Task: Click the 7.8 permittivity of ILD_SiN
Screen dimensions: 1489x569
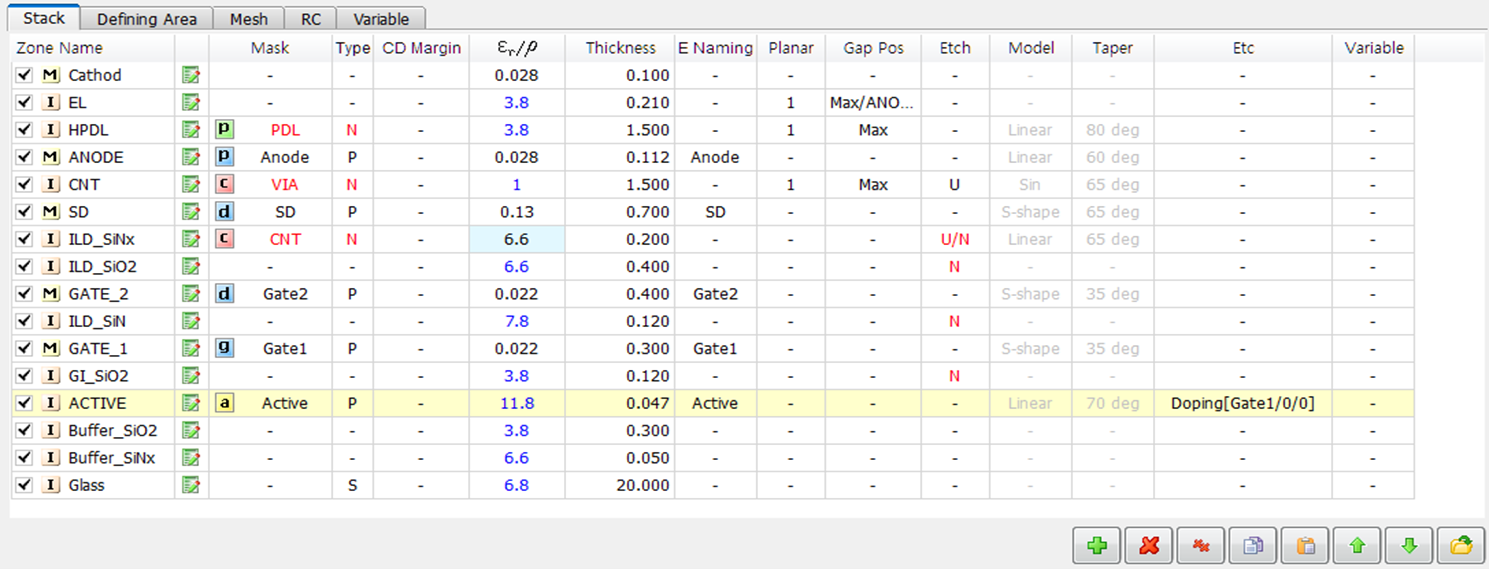Action: click(x=517, y=321)
